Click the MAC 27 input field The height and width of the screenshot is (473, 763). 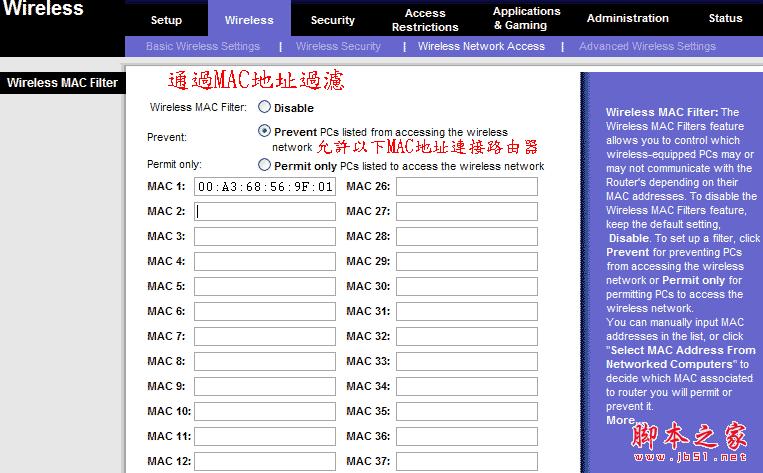467,211
